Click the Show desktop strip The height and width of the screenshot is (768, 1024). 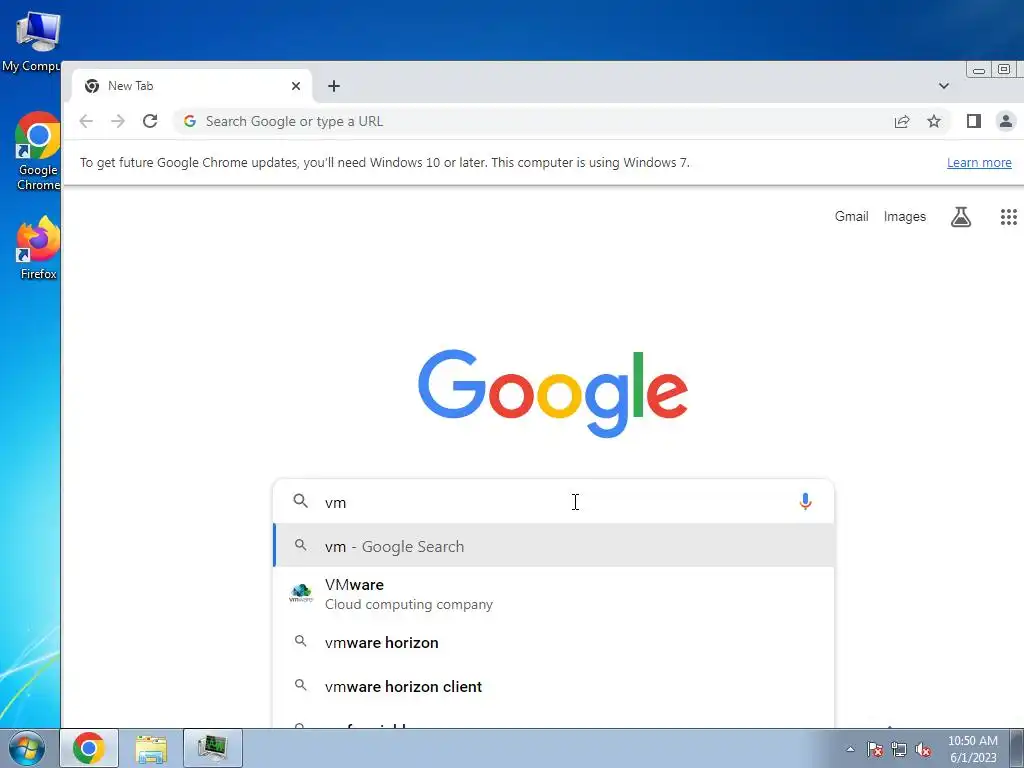click(1017, 748)
